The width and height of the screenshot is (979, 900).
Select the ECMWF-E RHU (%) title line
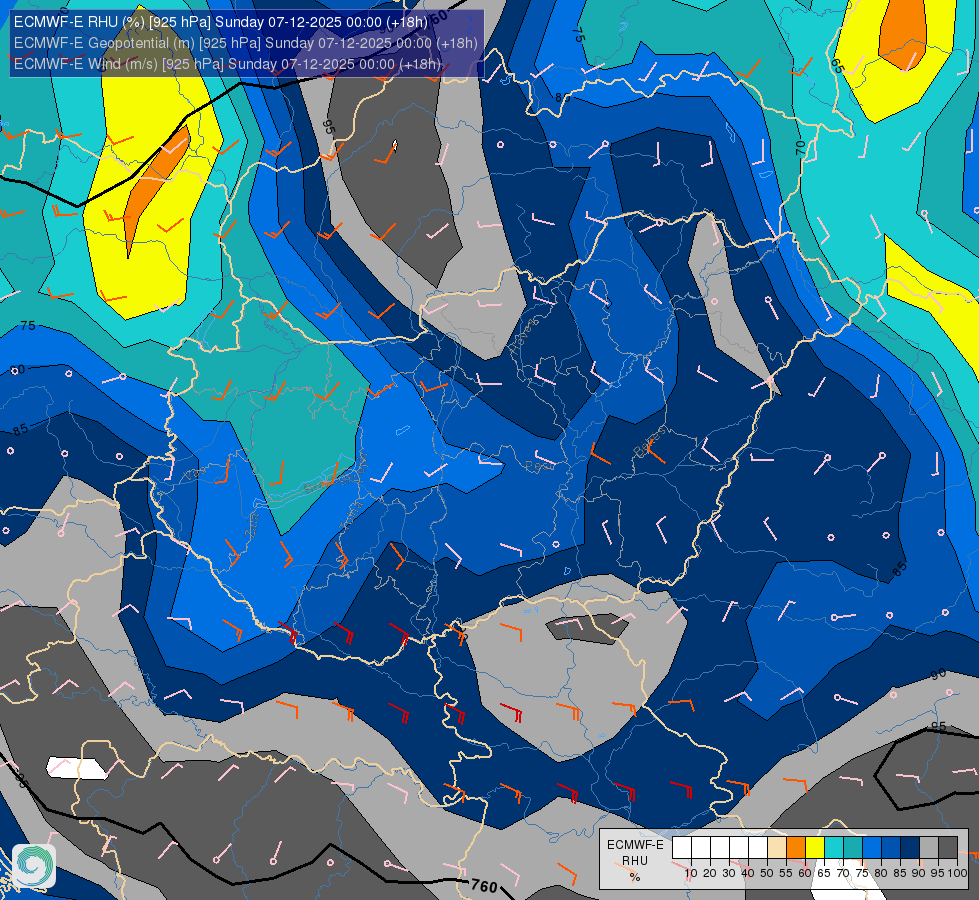point(221,22)
